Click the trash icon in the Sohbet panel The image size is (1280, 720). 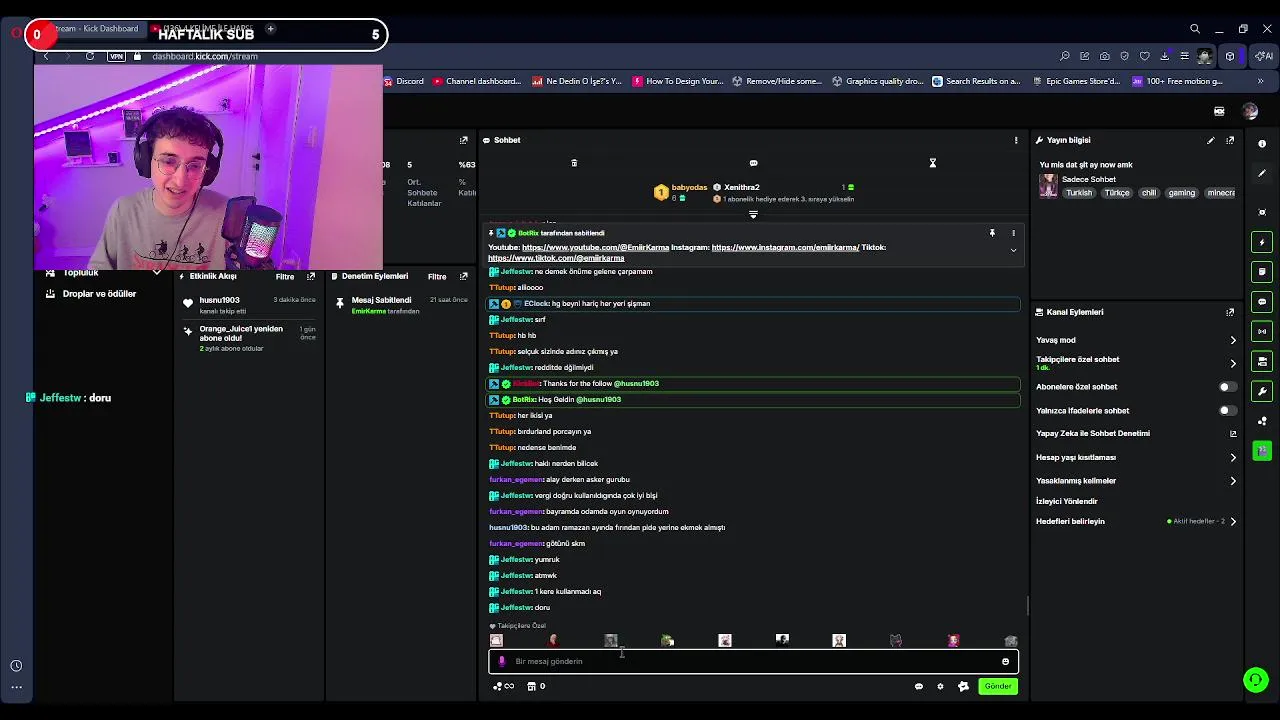(x=574, y=163)
